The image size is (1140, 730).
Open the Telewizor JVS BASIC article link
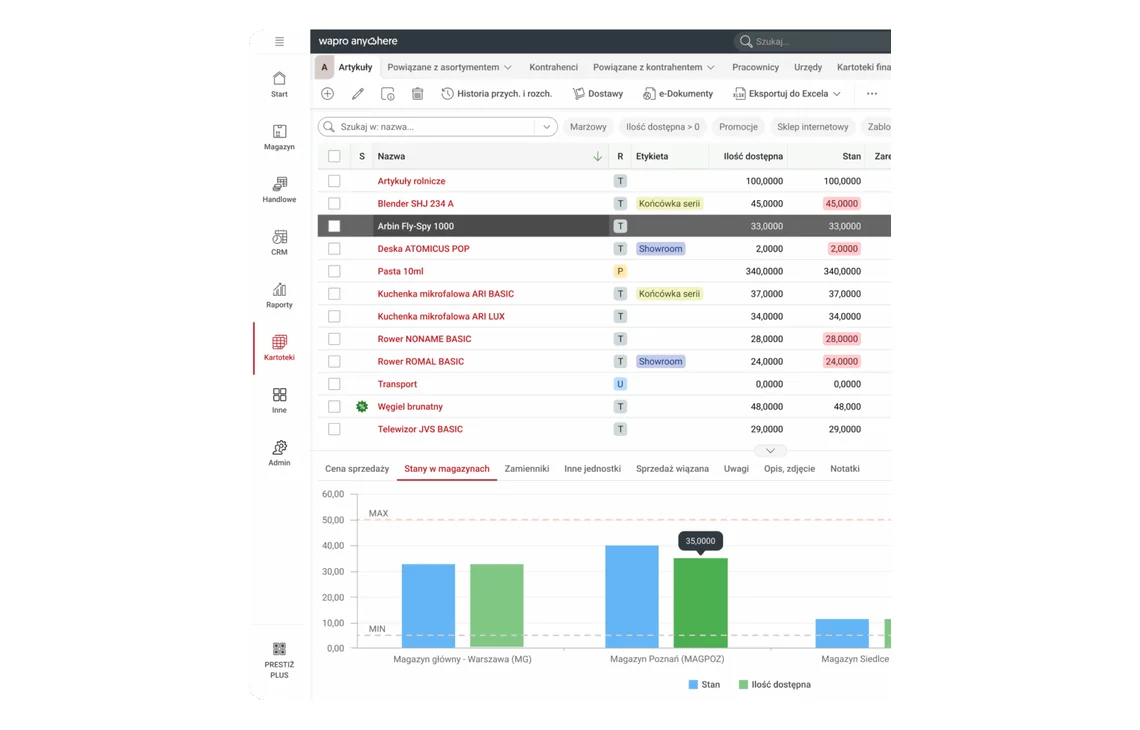(420, 429)
